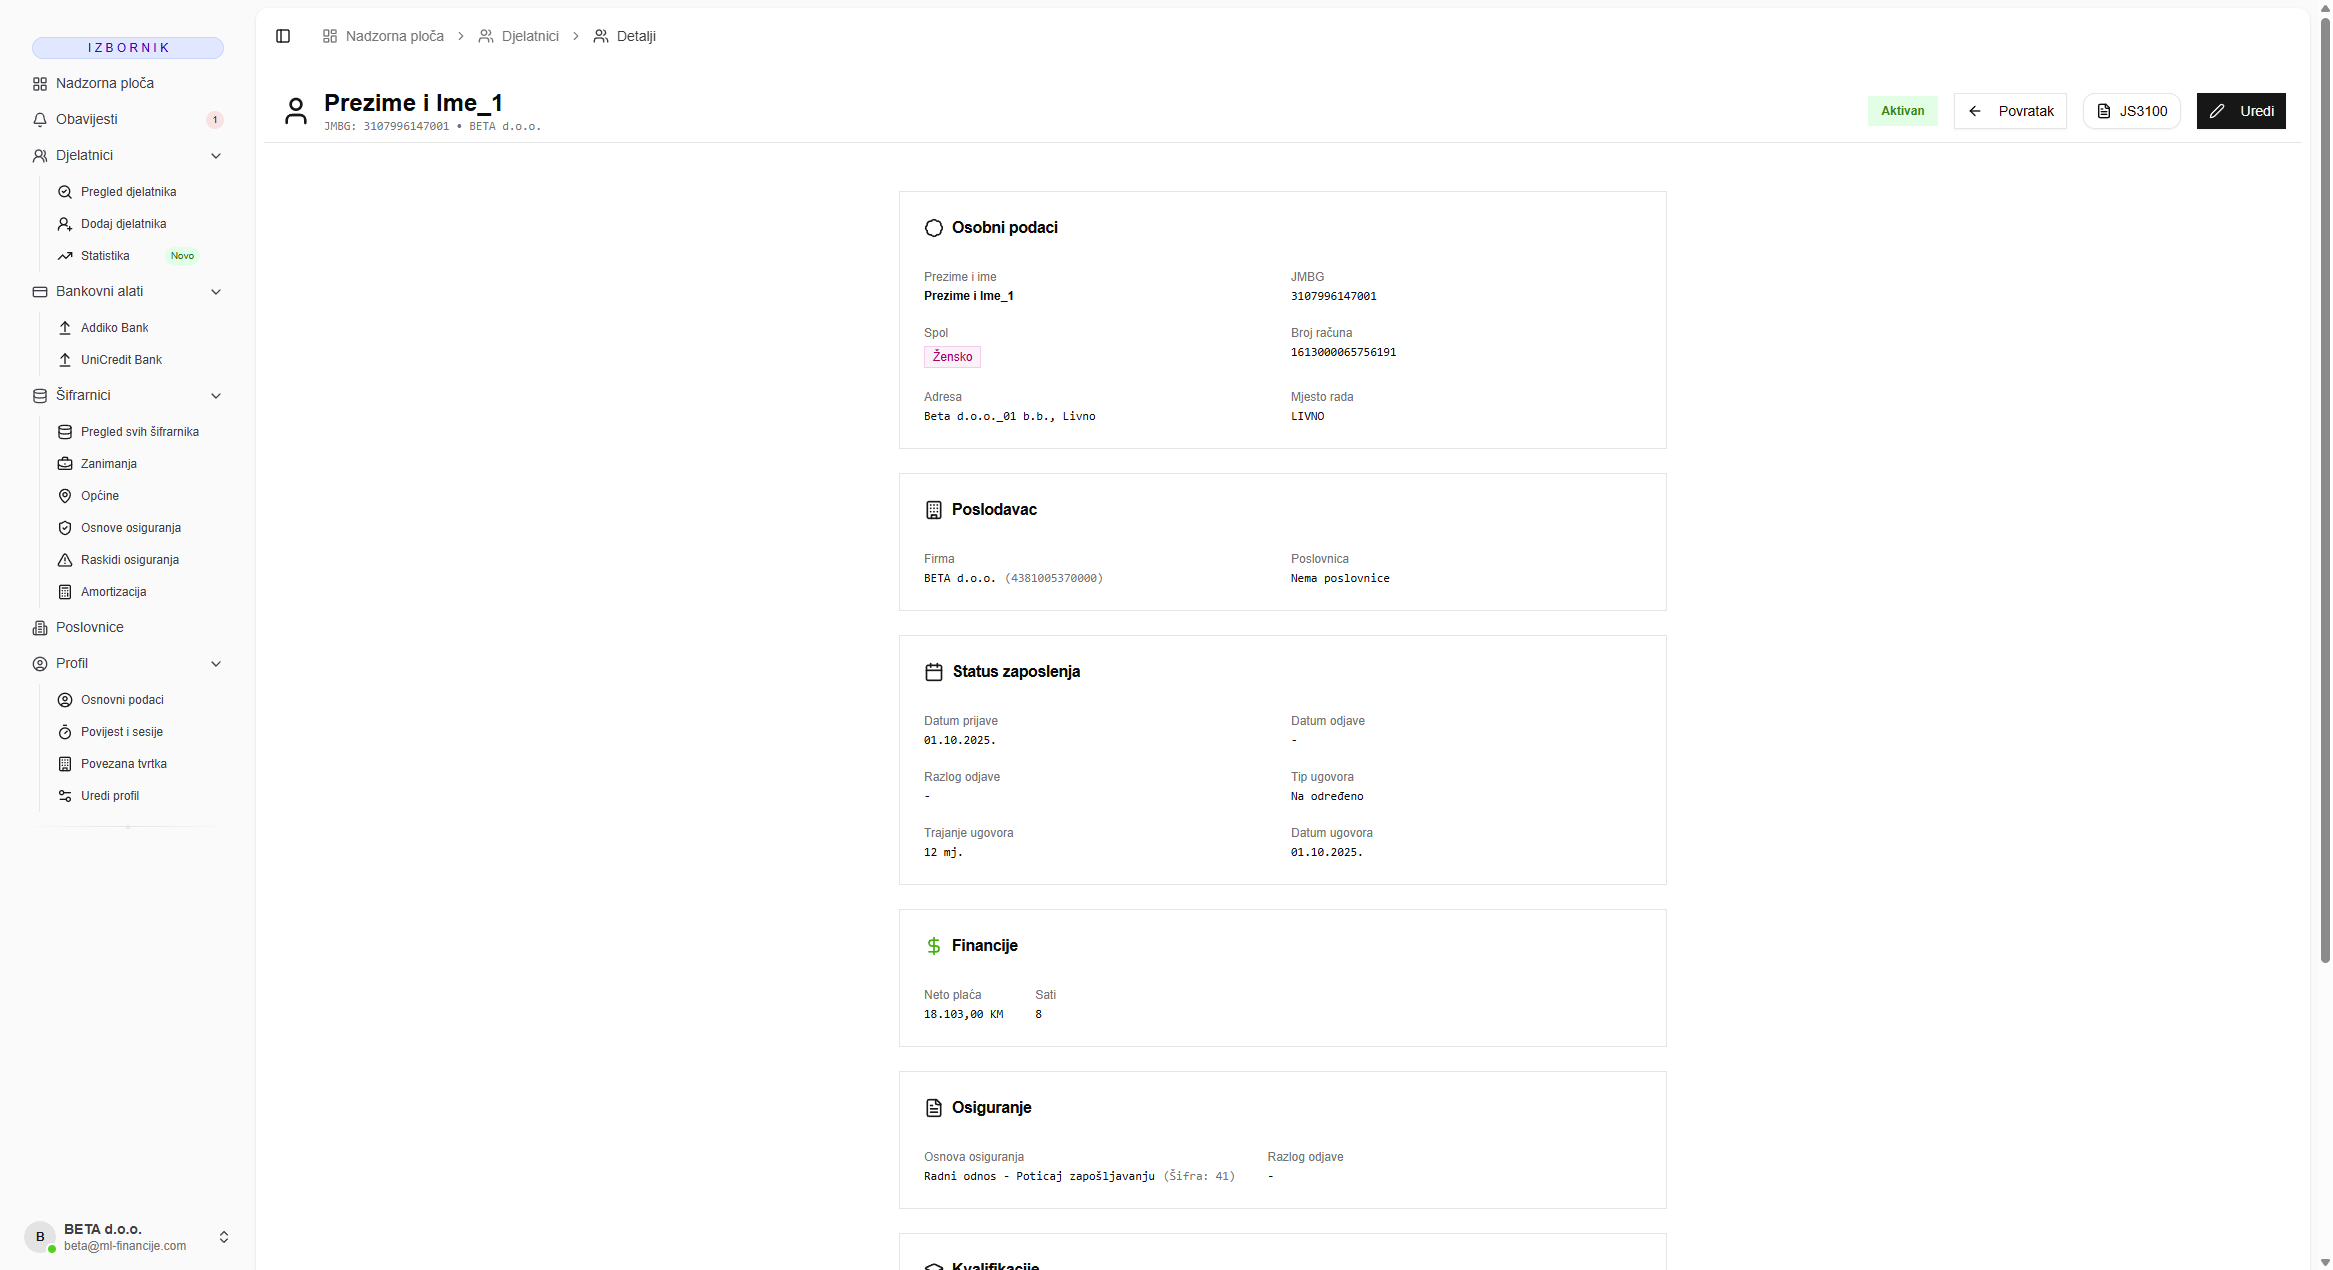Click the Poslovnice building icon
The width and height of the screenshot is (2333, 1270).
(x=40, y=628)
